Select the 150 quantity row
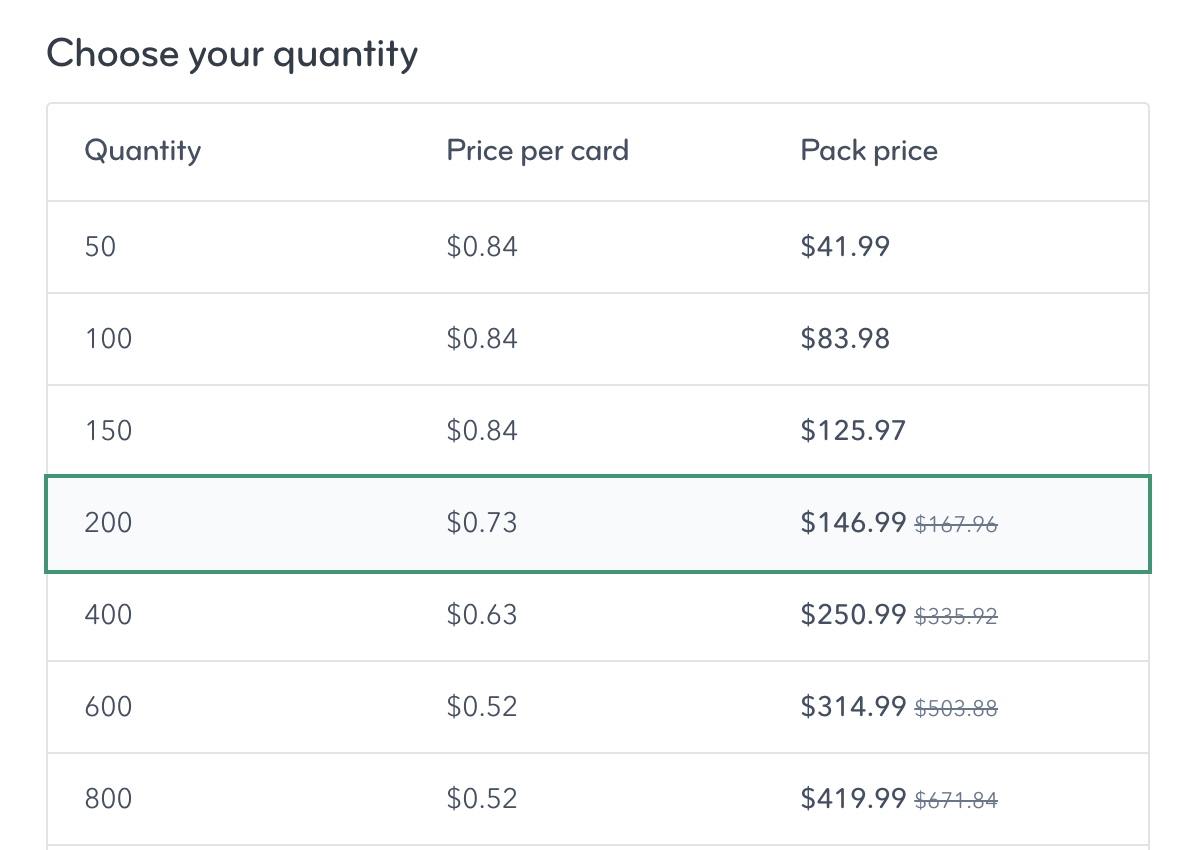Viewport: 1194px width, 850px height. 108,431
